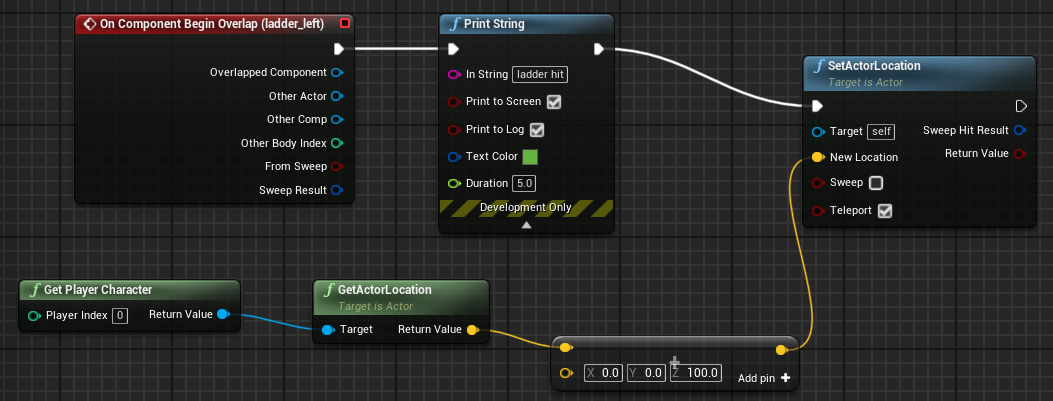This screenshot has width=1053, height=401.
Task: Click the Overlapped Component output pin
Action: pos(337,73)
